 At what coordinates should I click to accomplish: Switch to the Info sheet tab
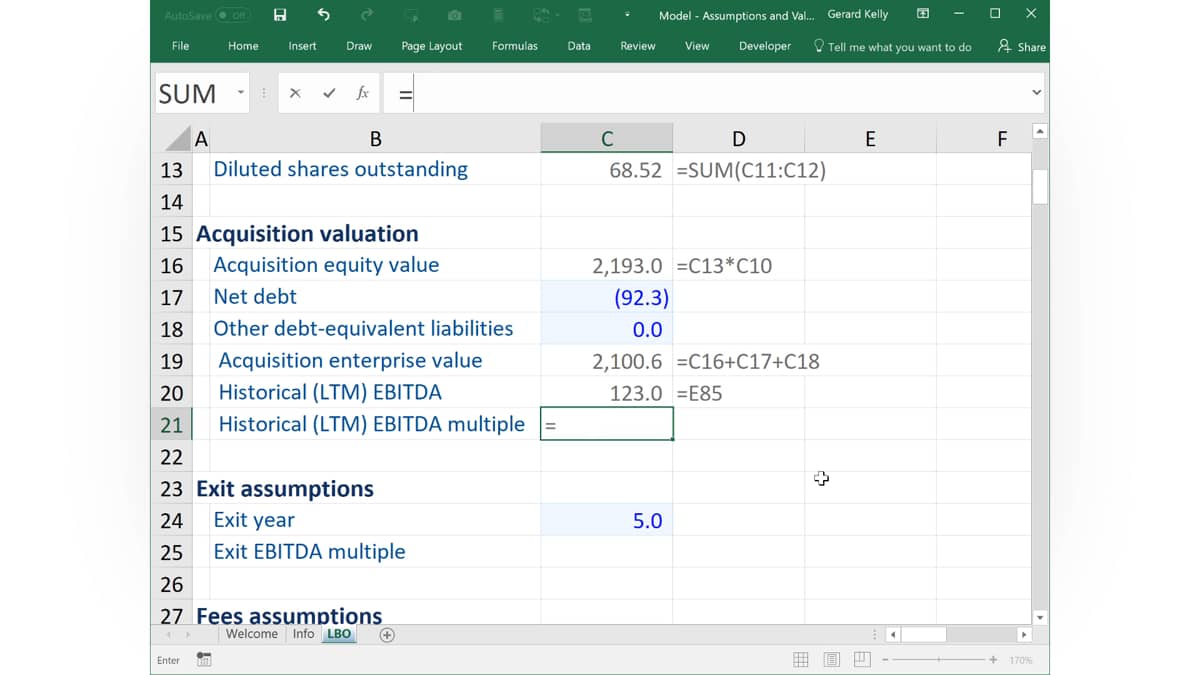point(304,634)
